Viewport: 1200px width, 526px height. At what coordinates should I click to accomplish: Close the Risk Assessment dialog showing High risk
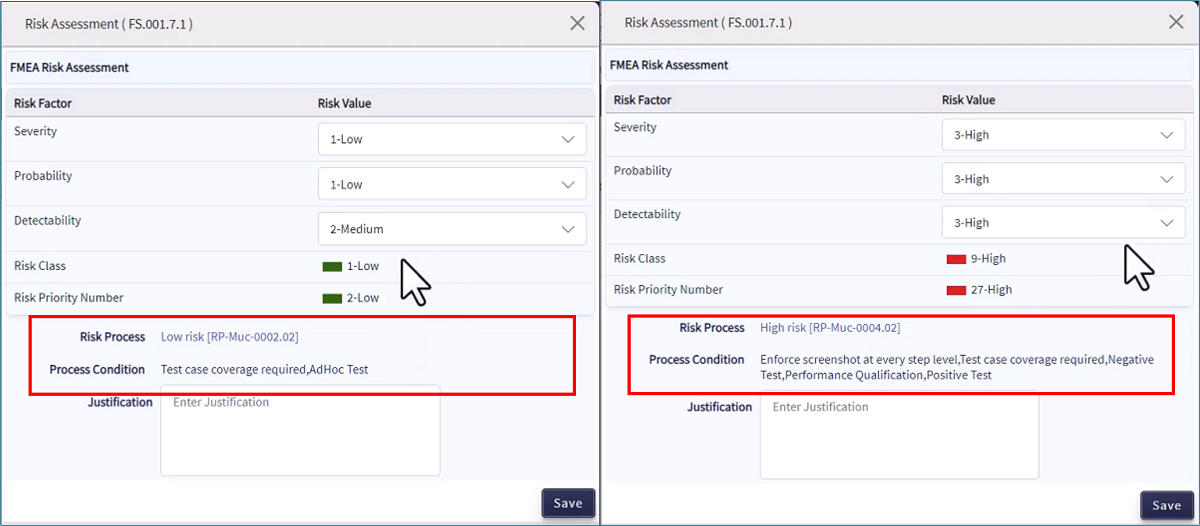[x=1176, y=22]
